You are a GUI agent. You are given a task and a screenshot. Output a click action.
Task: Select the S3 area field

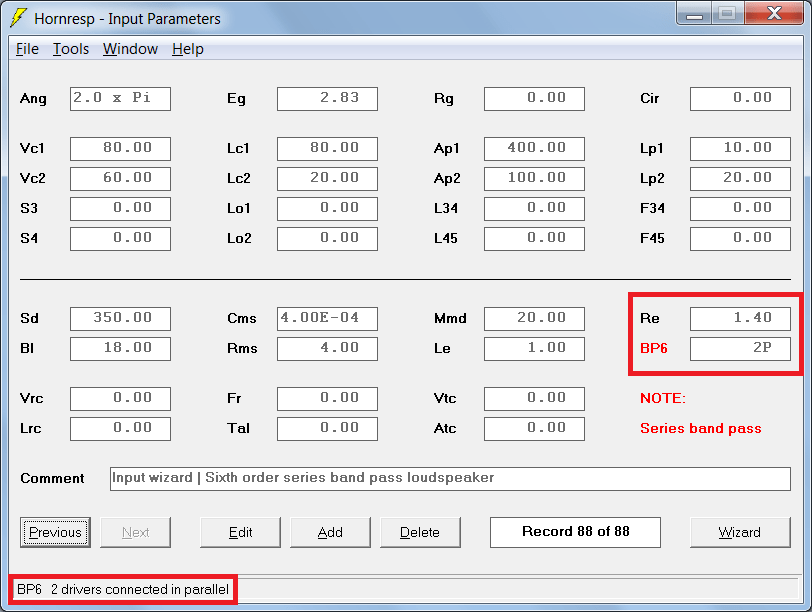coord(120,209)
